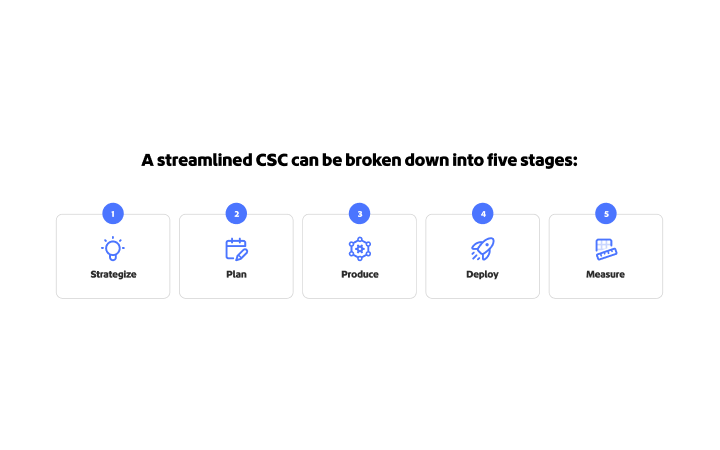Click the Plan calendar pencil icon

236,249
